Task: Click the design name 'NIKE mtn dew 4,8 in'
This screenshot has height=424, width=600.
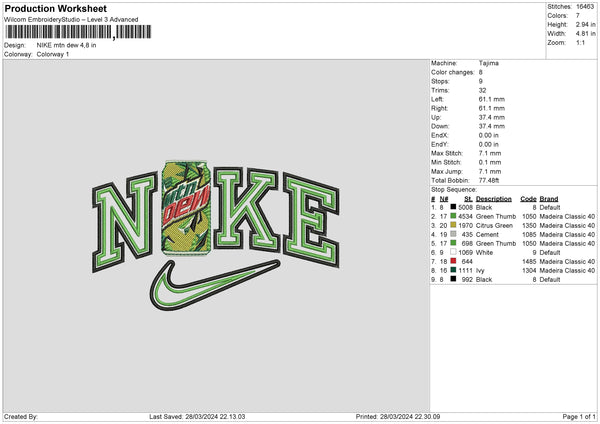Action: point(67,45)
